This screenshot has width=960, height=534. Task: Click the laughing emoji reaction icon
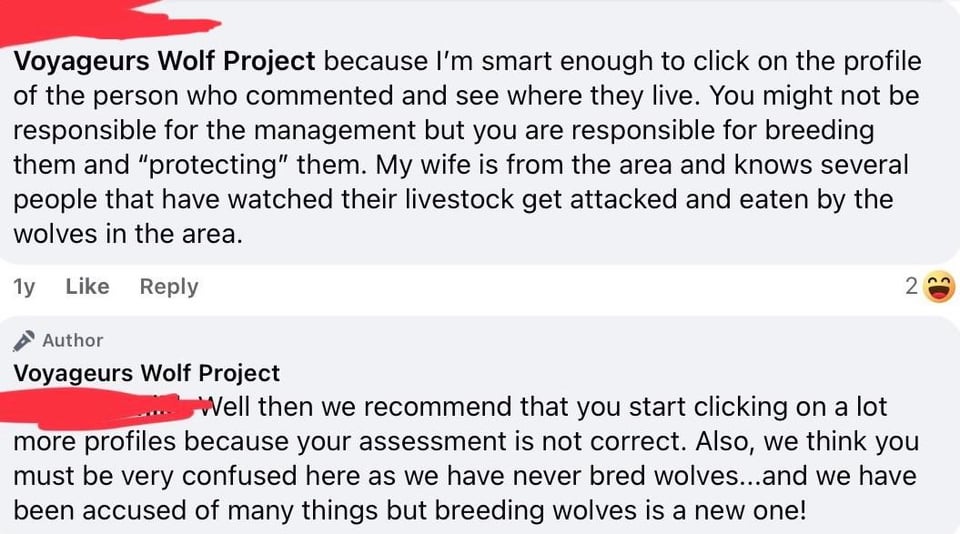(x=939, y=288)
